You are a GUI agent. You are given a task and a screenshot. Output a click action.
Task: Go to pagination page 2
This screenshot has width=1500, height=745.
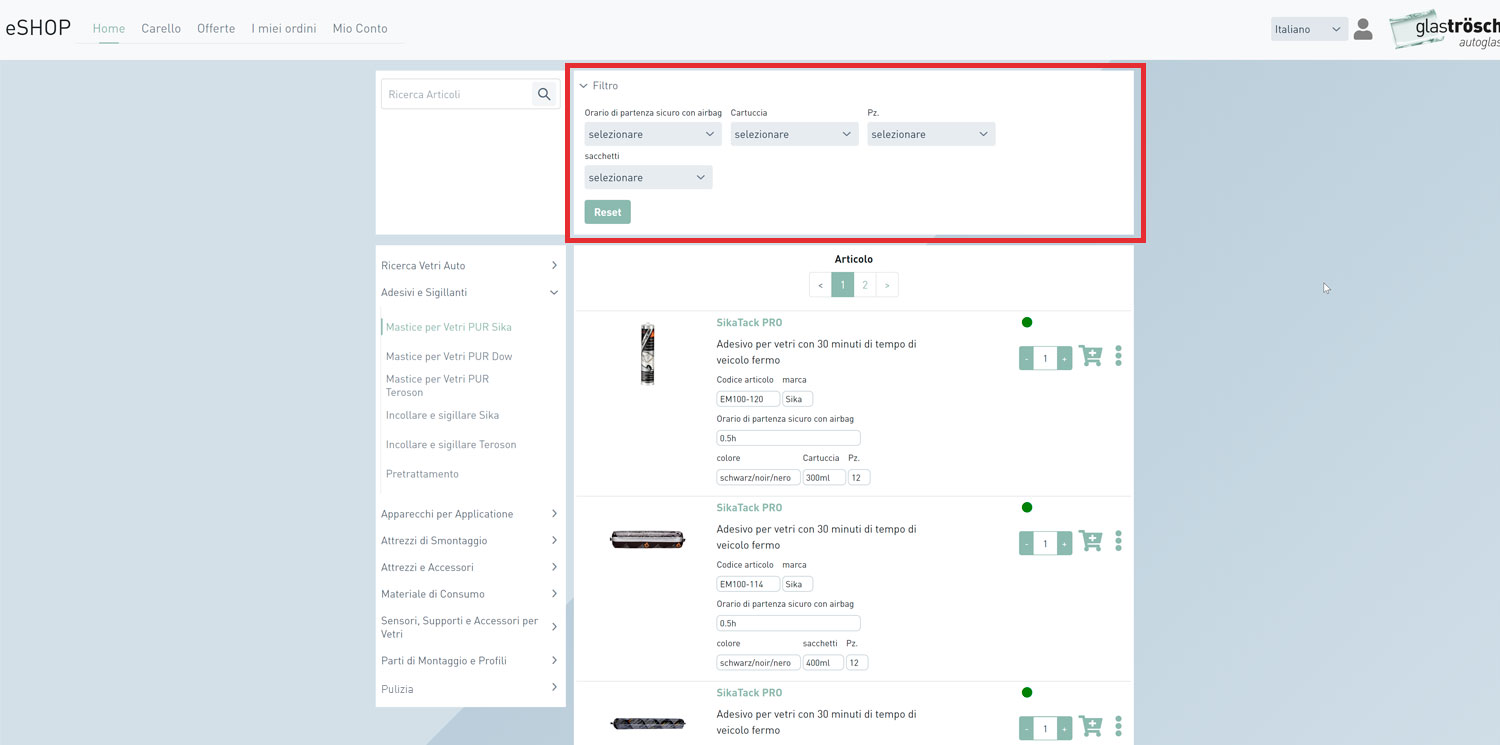865,285
